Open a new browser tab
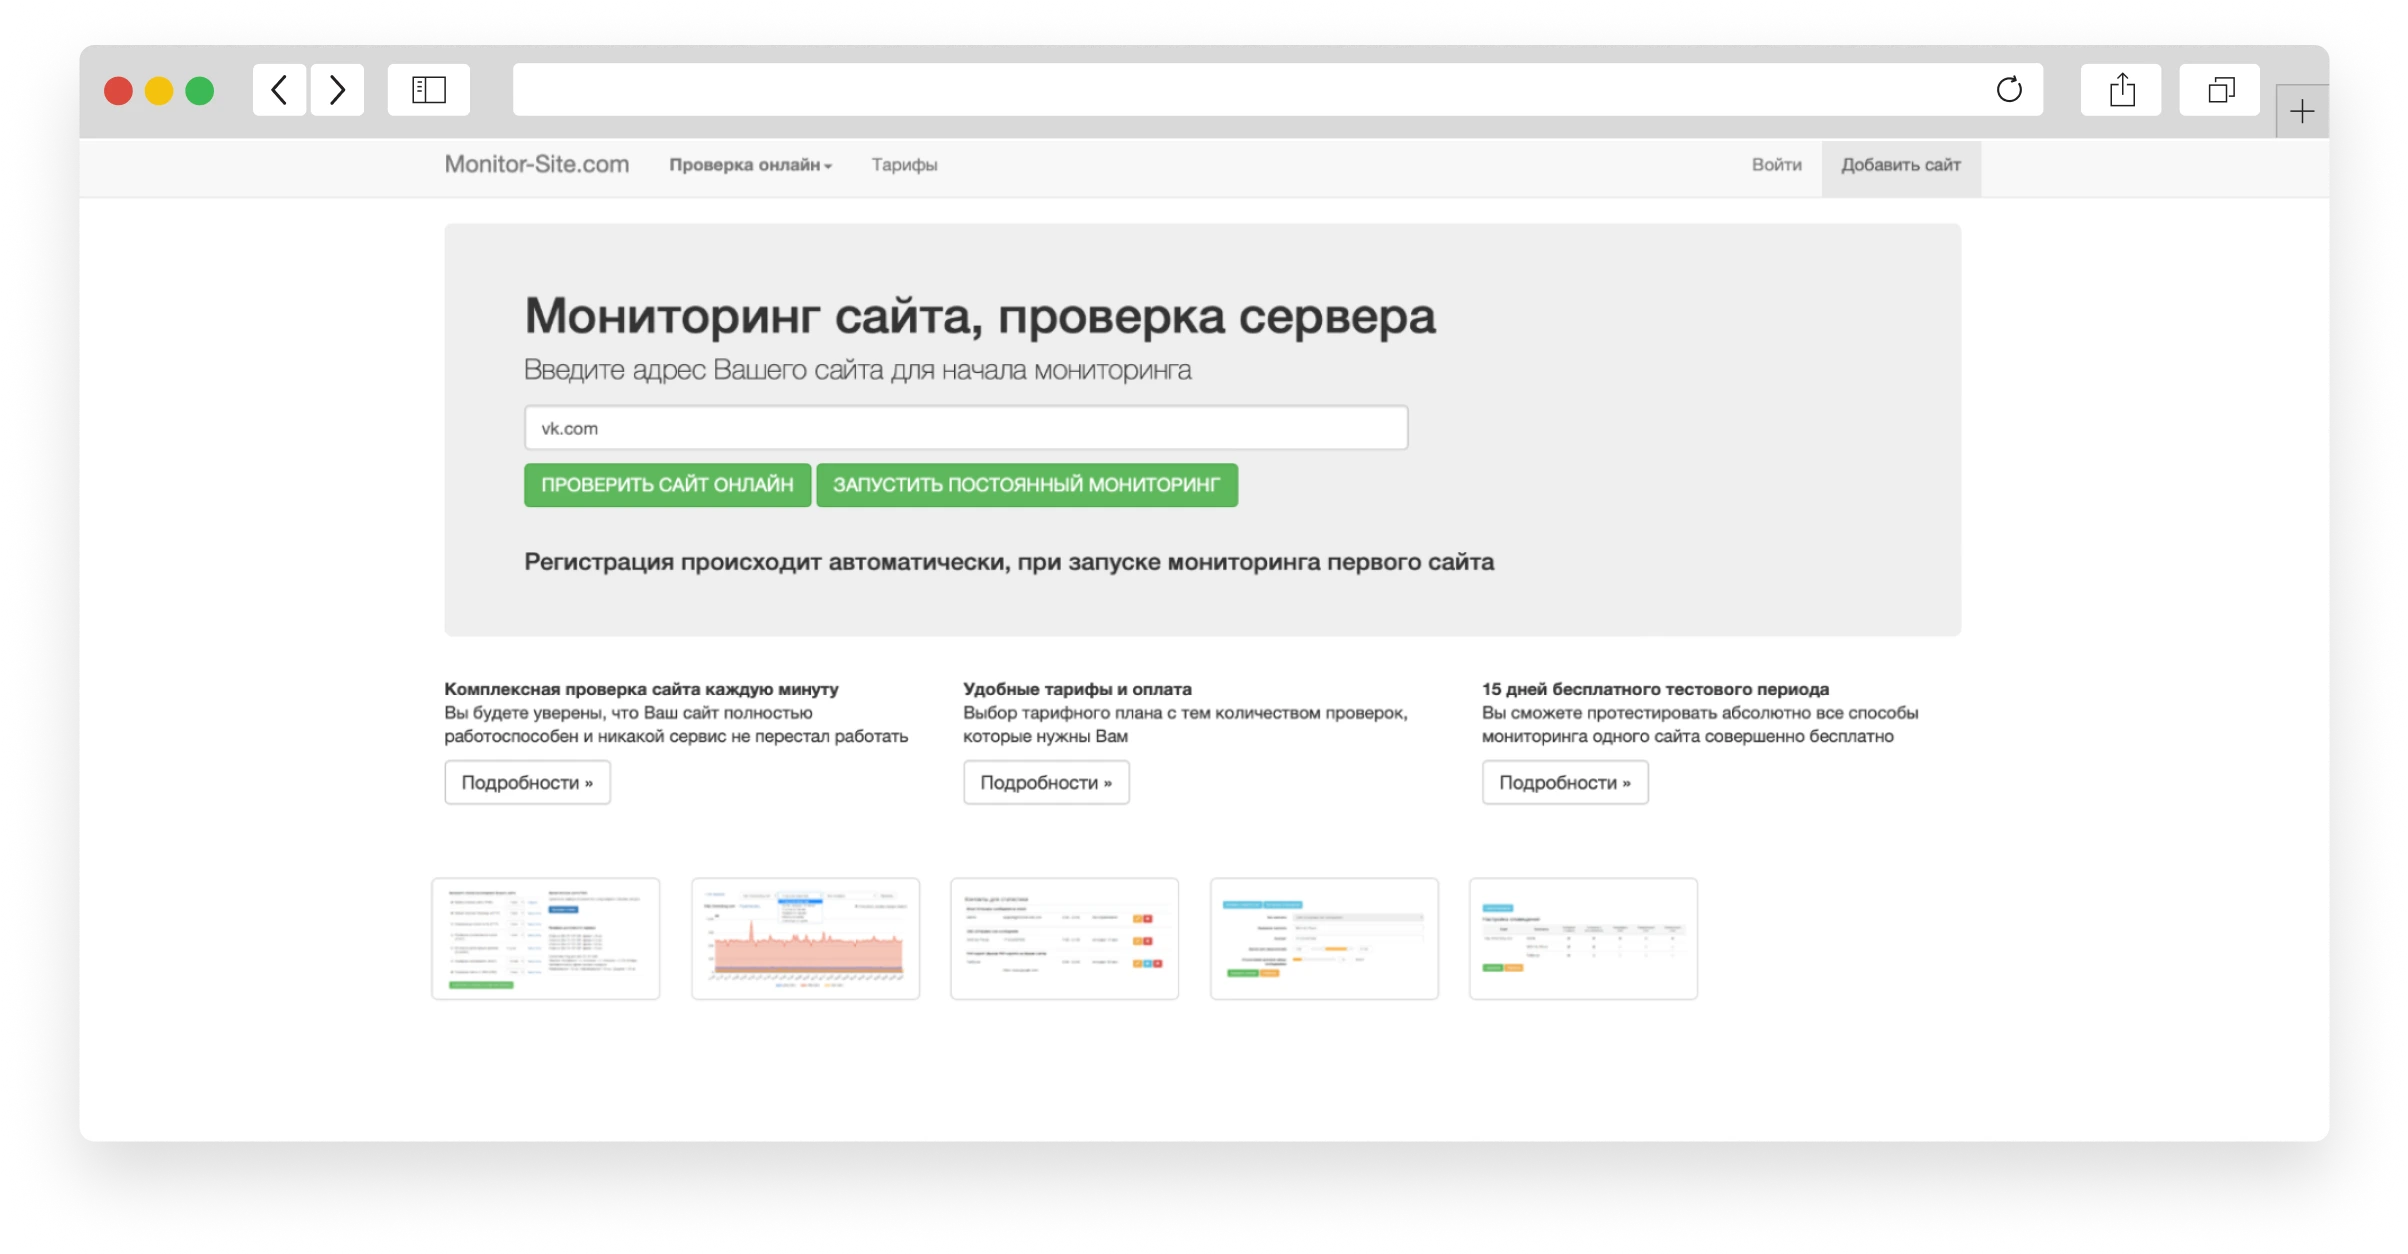 click(2300, 110)
